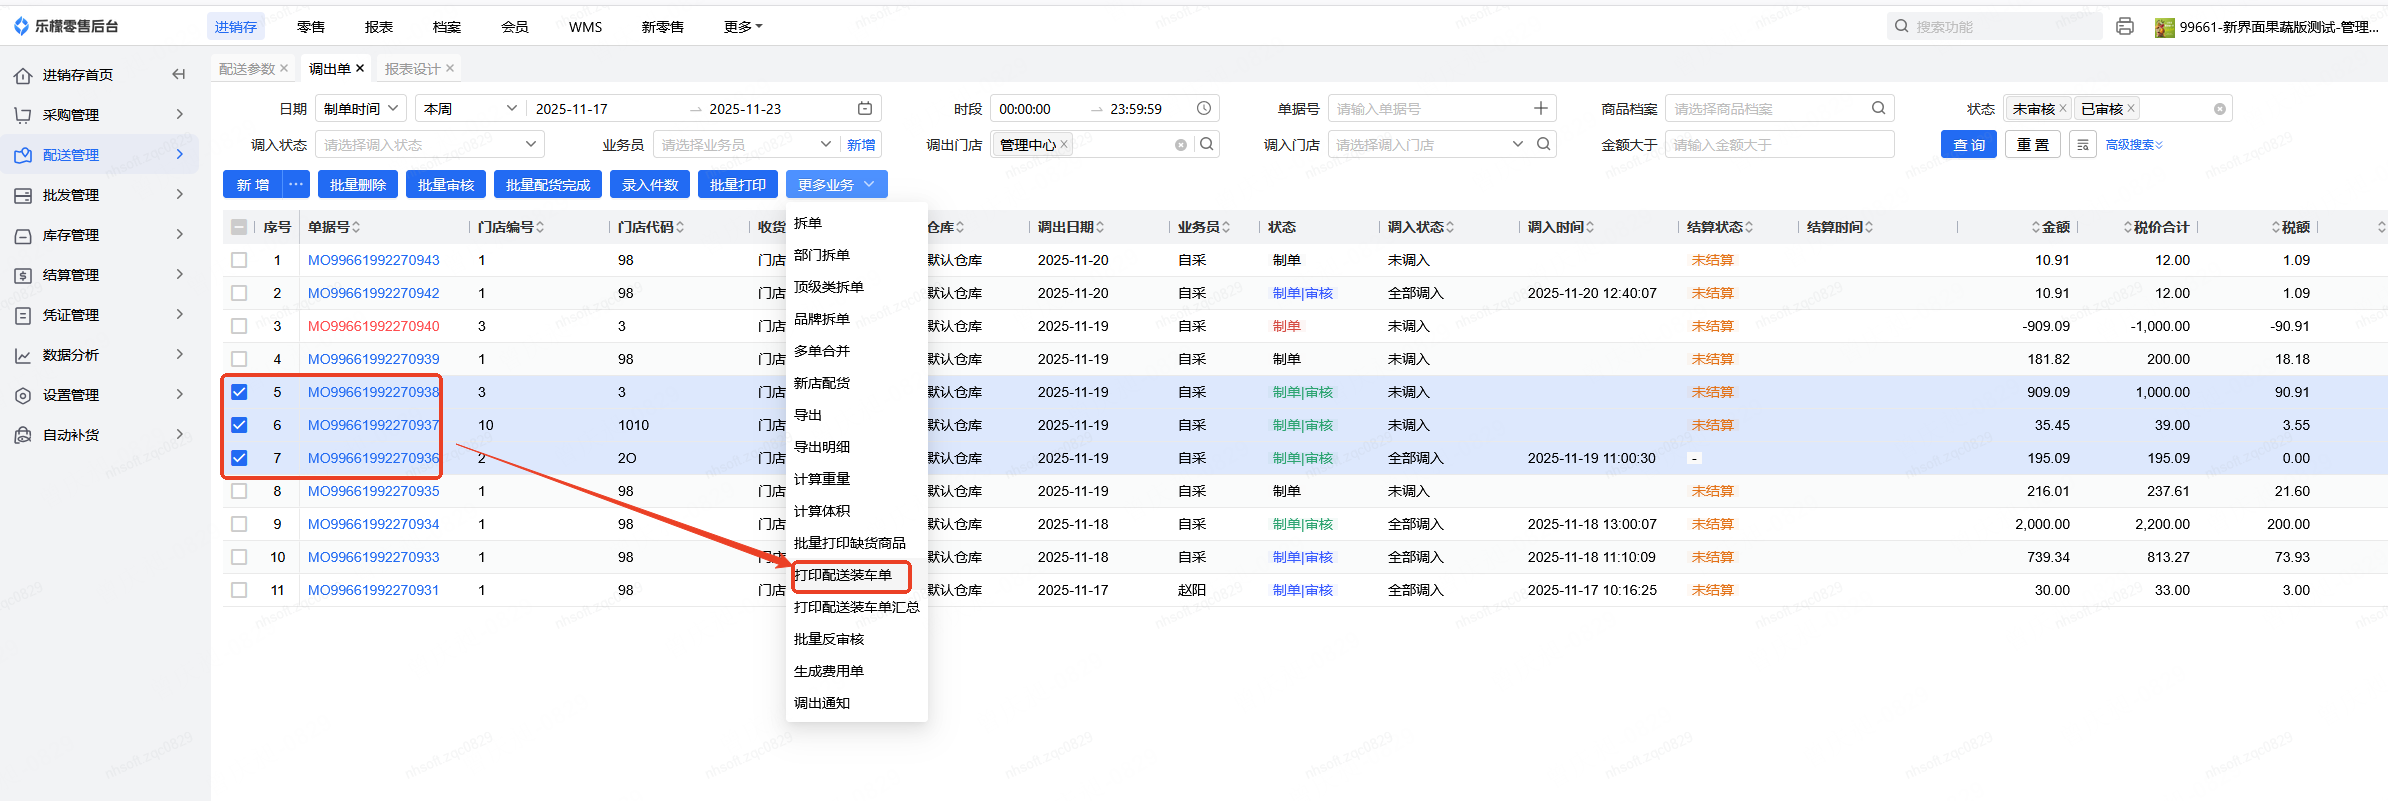Click the 查询 button

tap(1968, 145)
